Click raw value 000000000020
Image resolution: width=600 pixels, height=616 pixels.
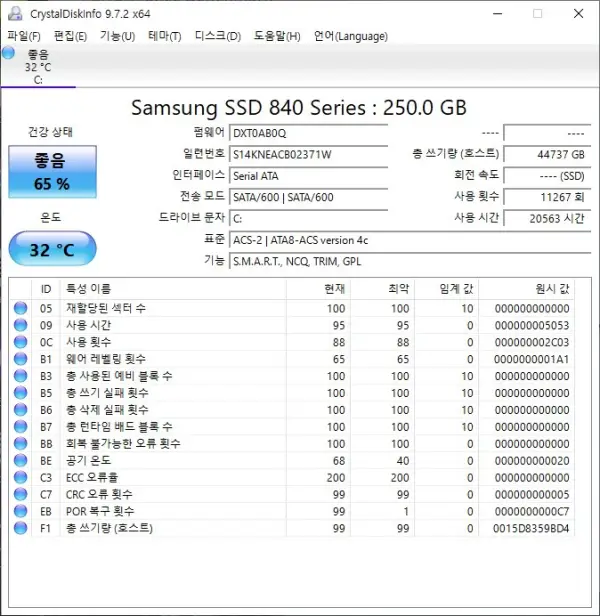click(x=532, y=460)
